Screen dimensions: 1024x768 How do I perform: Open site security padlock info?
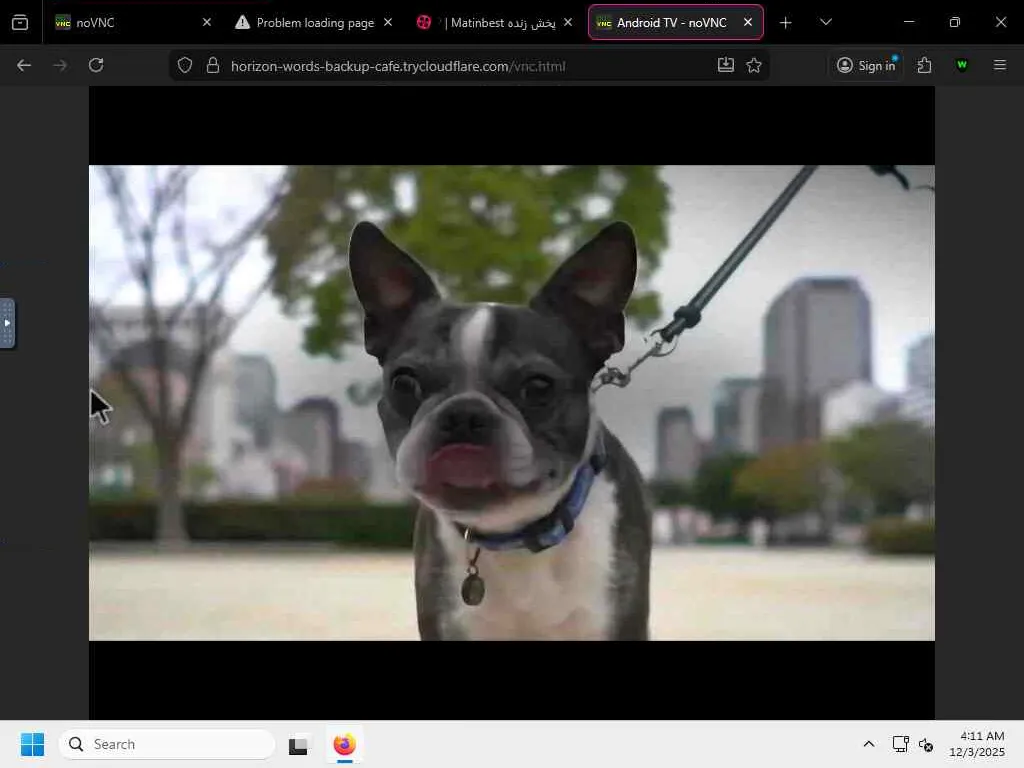[212, 65]
